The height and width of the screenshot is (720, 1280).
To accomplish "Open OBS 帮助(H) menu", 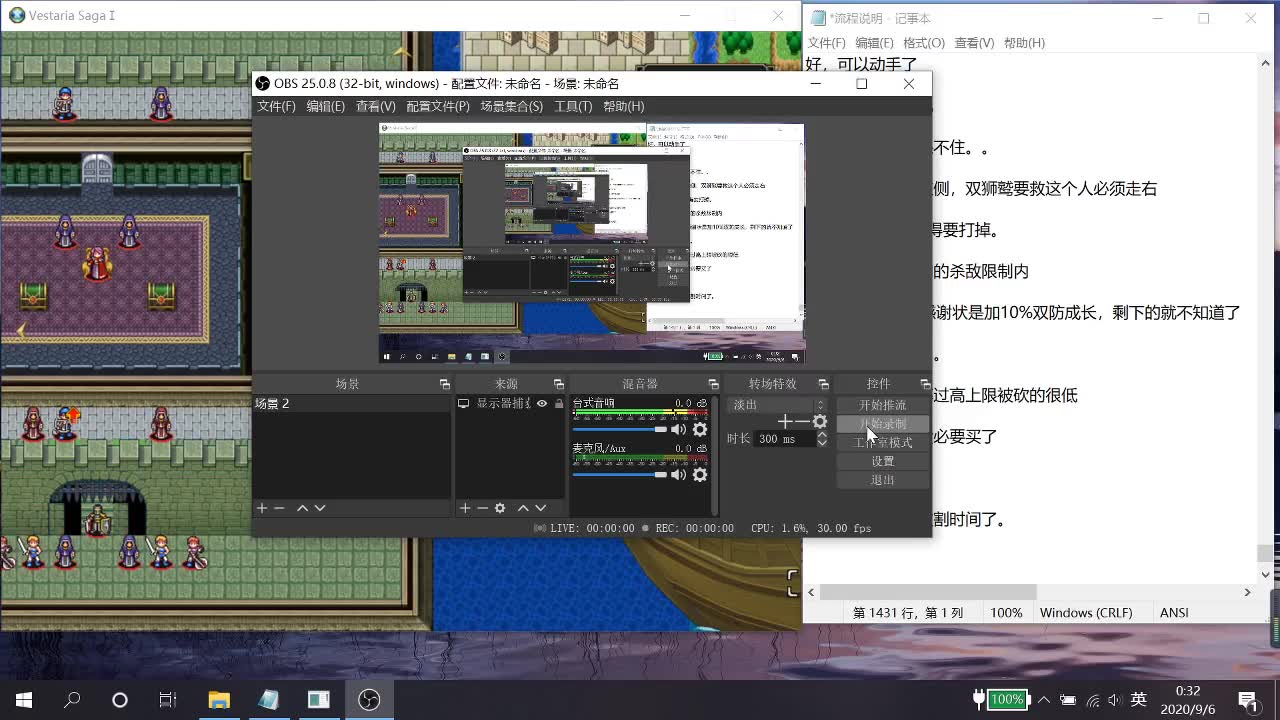I will click(x=624, y=106).
